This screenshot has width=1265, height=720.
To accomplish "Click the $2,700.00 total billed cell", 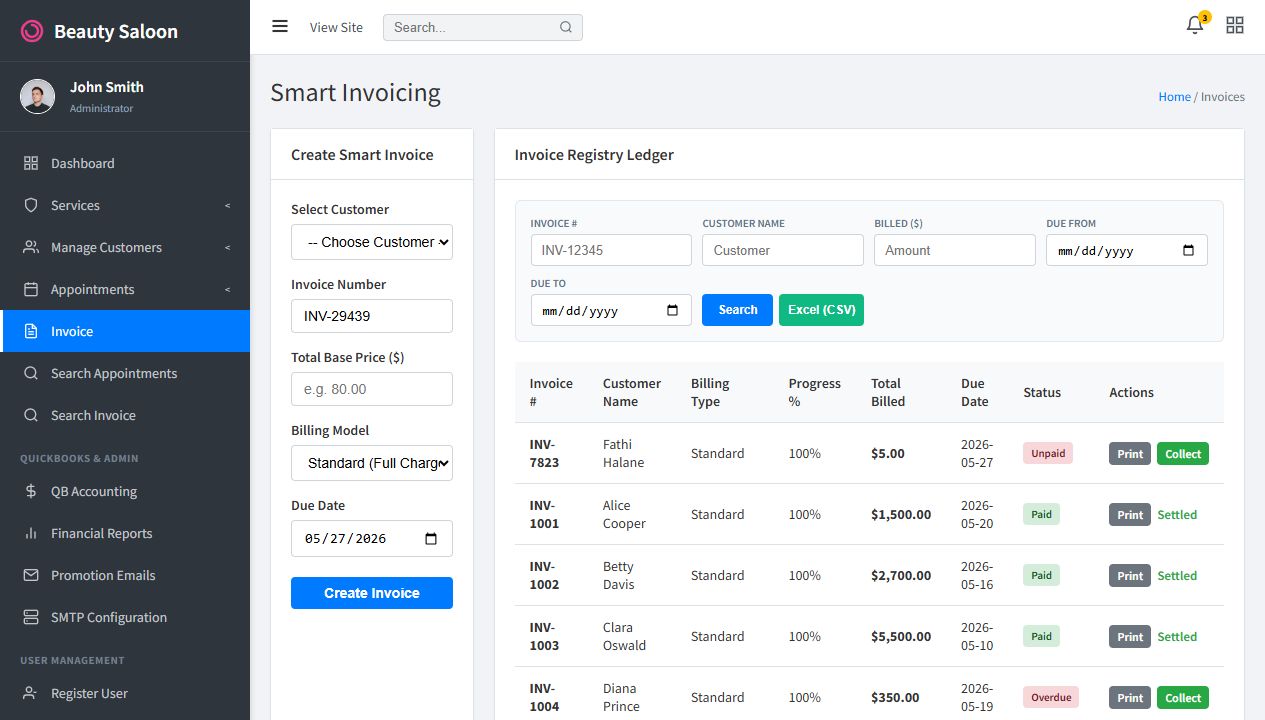I will [x=901, y=575].
